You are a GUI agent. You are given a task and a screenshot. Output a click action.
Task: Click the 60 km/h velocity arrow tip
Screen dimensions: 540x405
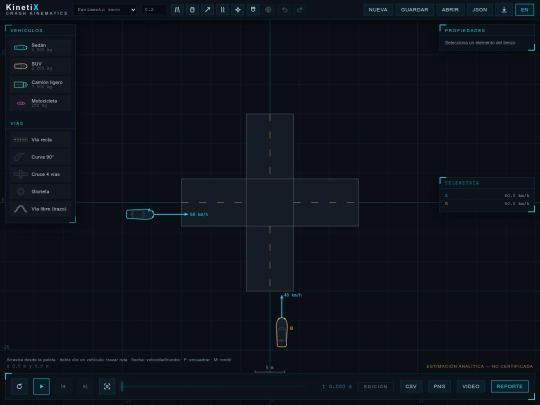click(x=186, y=214)
